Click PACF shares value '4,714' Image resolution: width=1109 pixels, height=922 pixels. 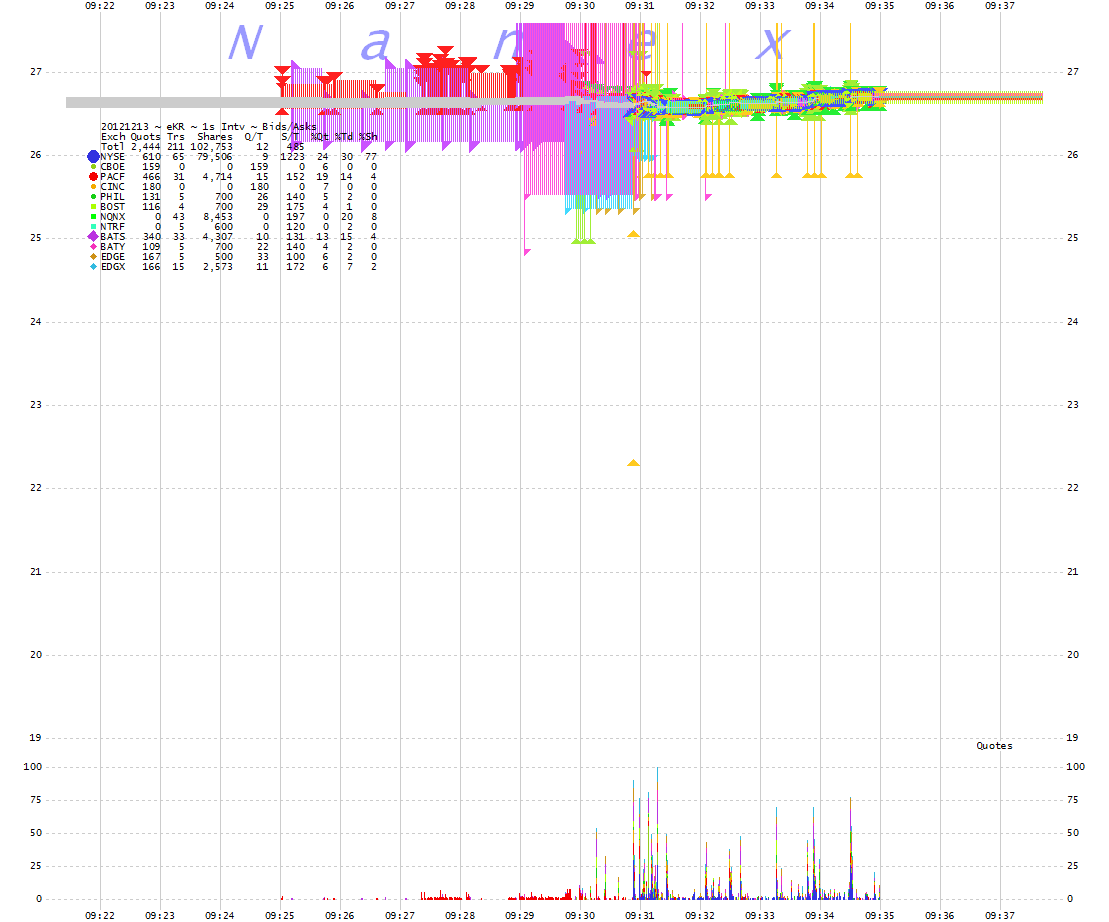coord(218,177)
